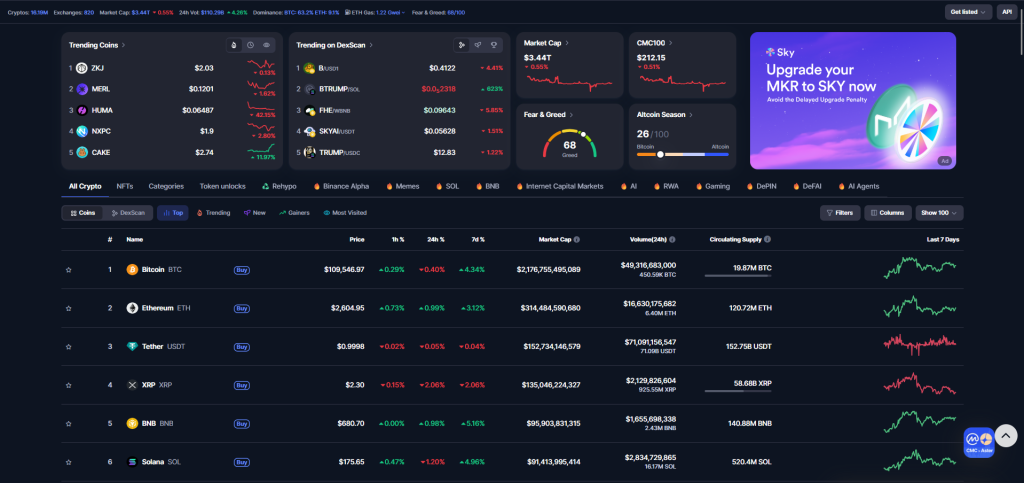Viewport: 1024px width, 483px height.
Task: Click the Bitcoin circulating supply progress bar
Action: tap(738, 275)
